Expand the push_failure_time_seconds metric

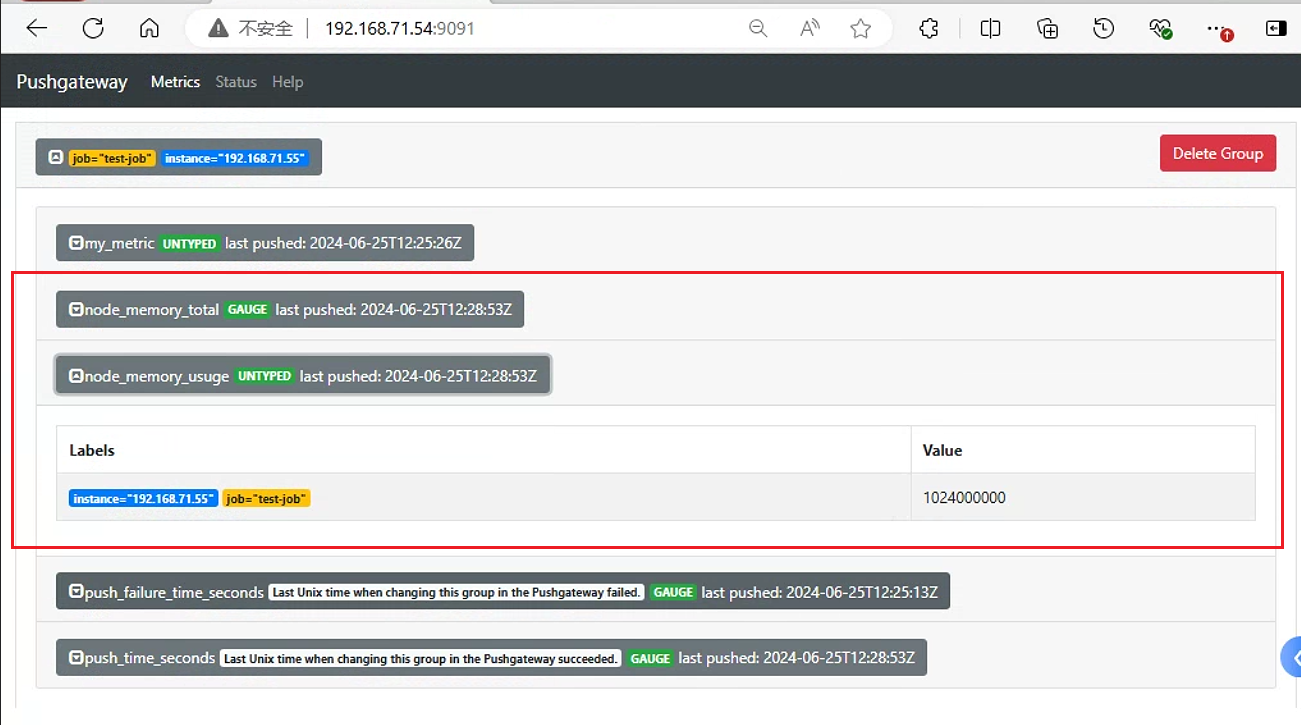pyautogui.click(x=503, y=592)
